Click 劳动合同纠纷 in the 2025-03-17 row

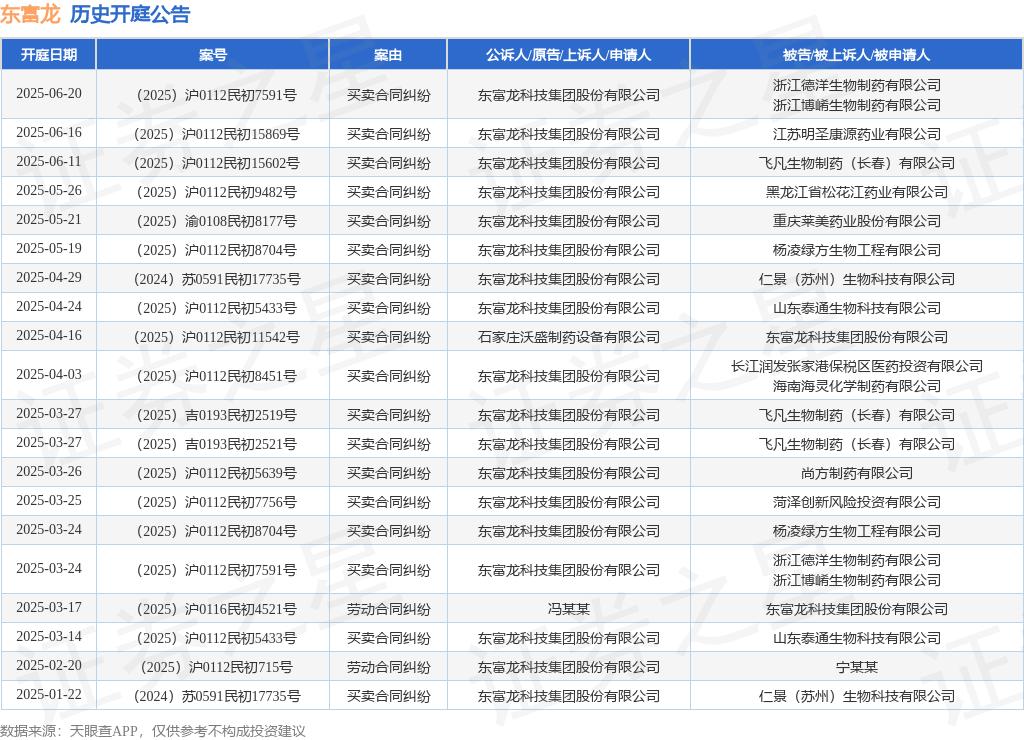coord(388,609)
